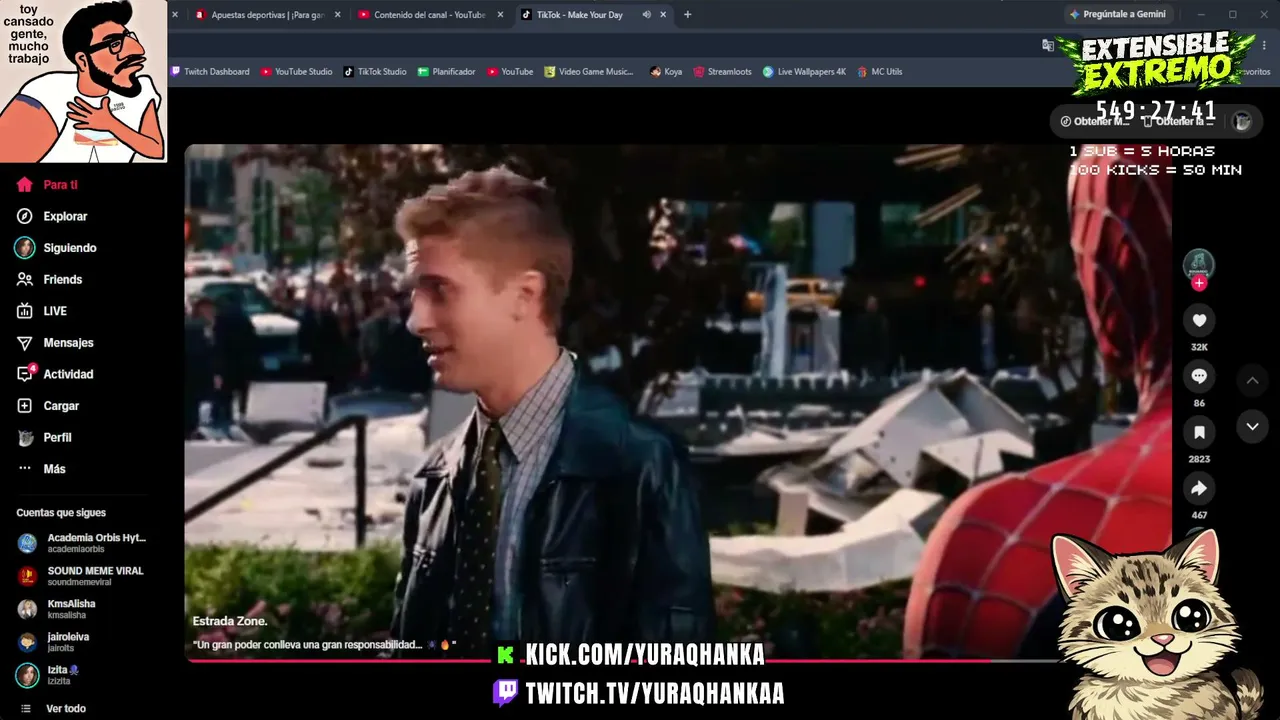1280x720 pixels.
Task: Click the profile avatar at top right
Action: point(1242,121)
